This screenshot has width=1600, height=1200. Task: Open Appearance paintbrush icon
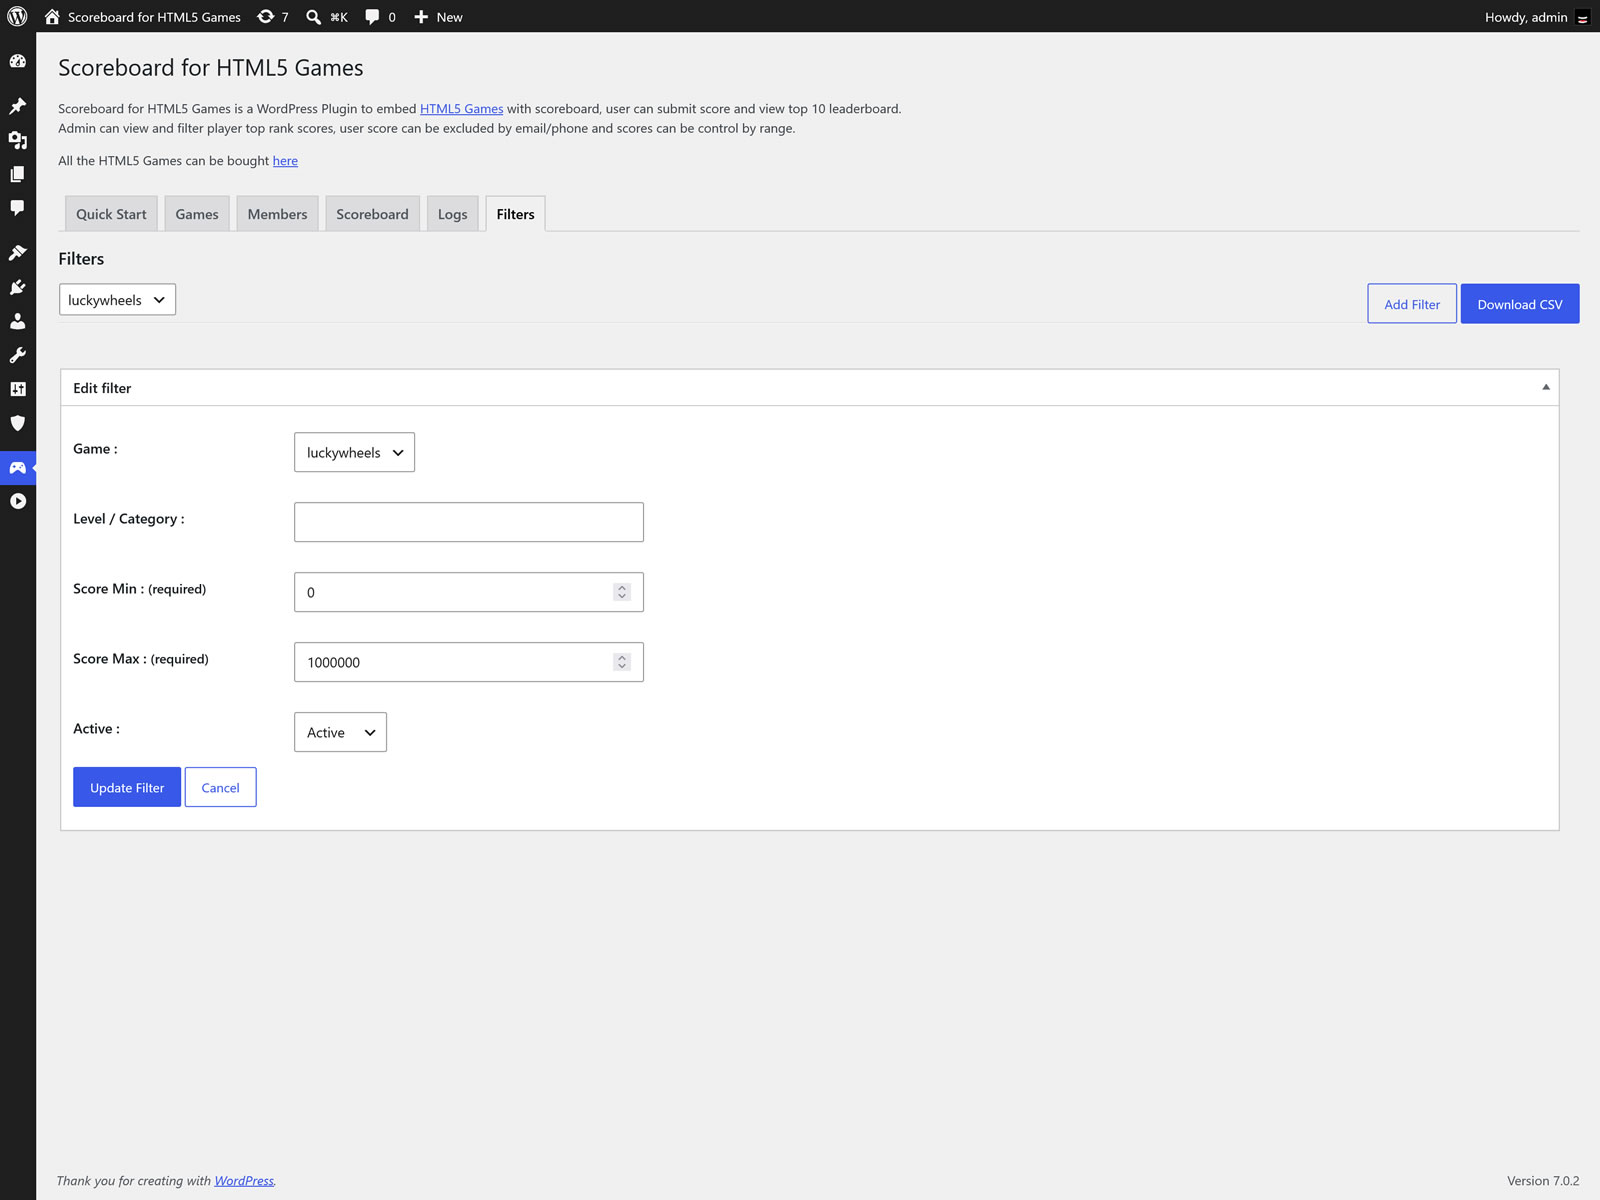(x=17, y=253)
